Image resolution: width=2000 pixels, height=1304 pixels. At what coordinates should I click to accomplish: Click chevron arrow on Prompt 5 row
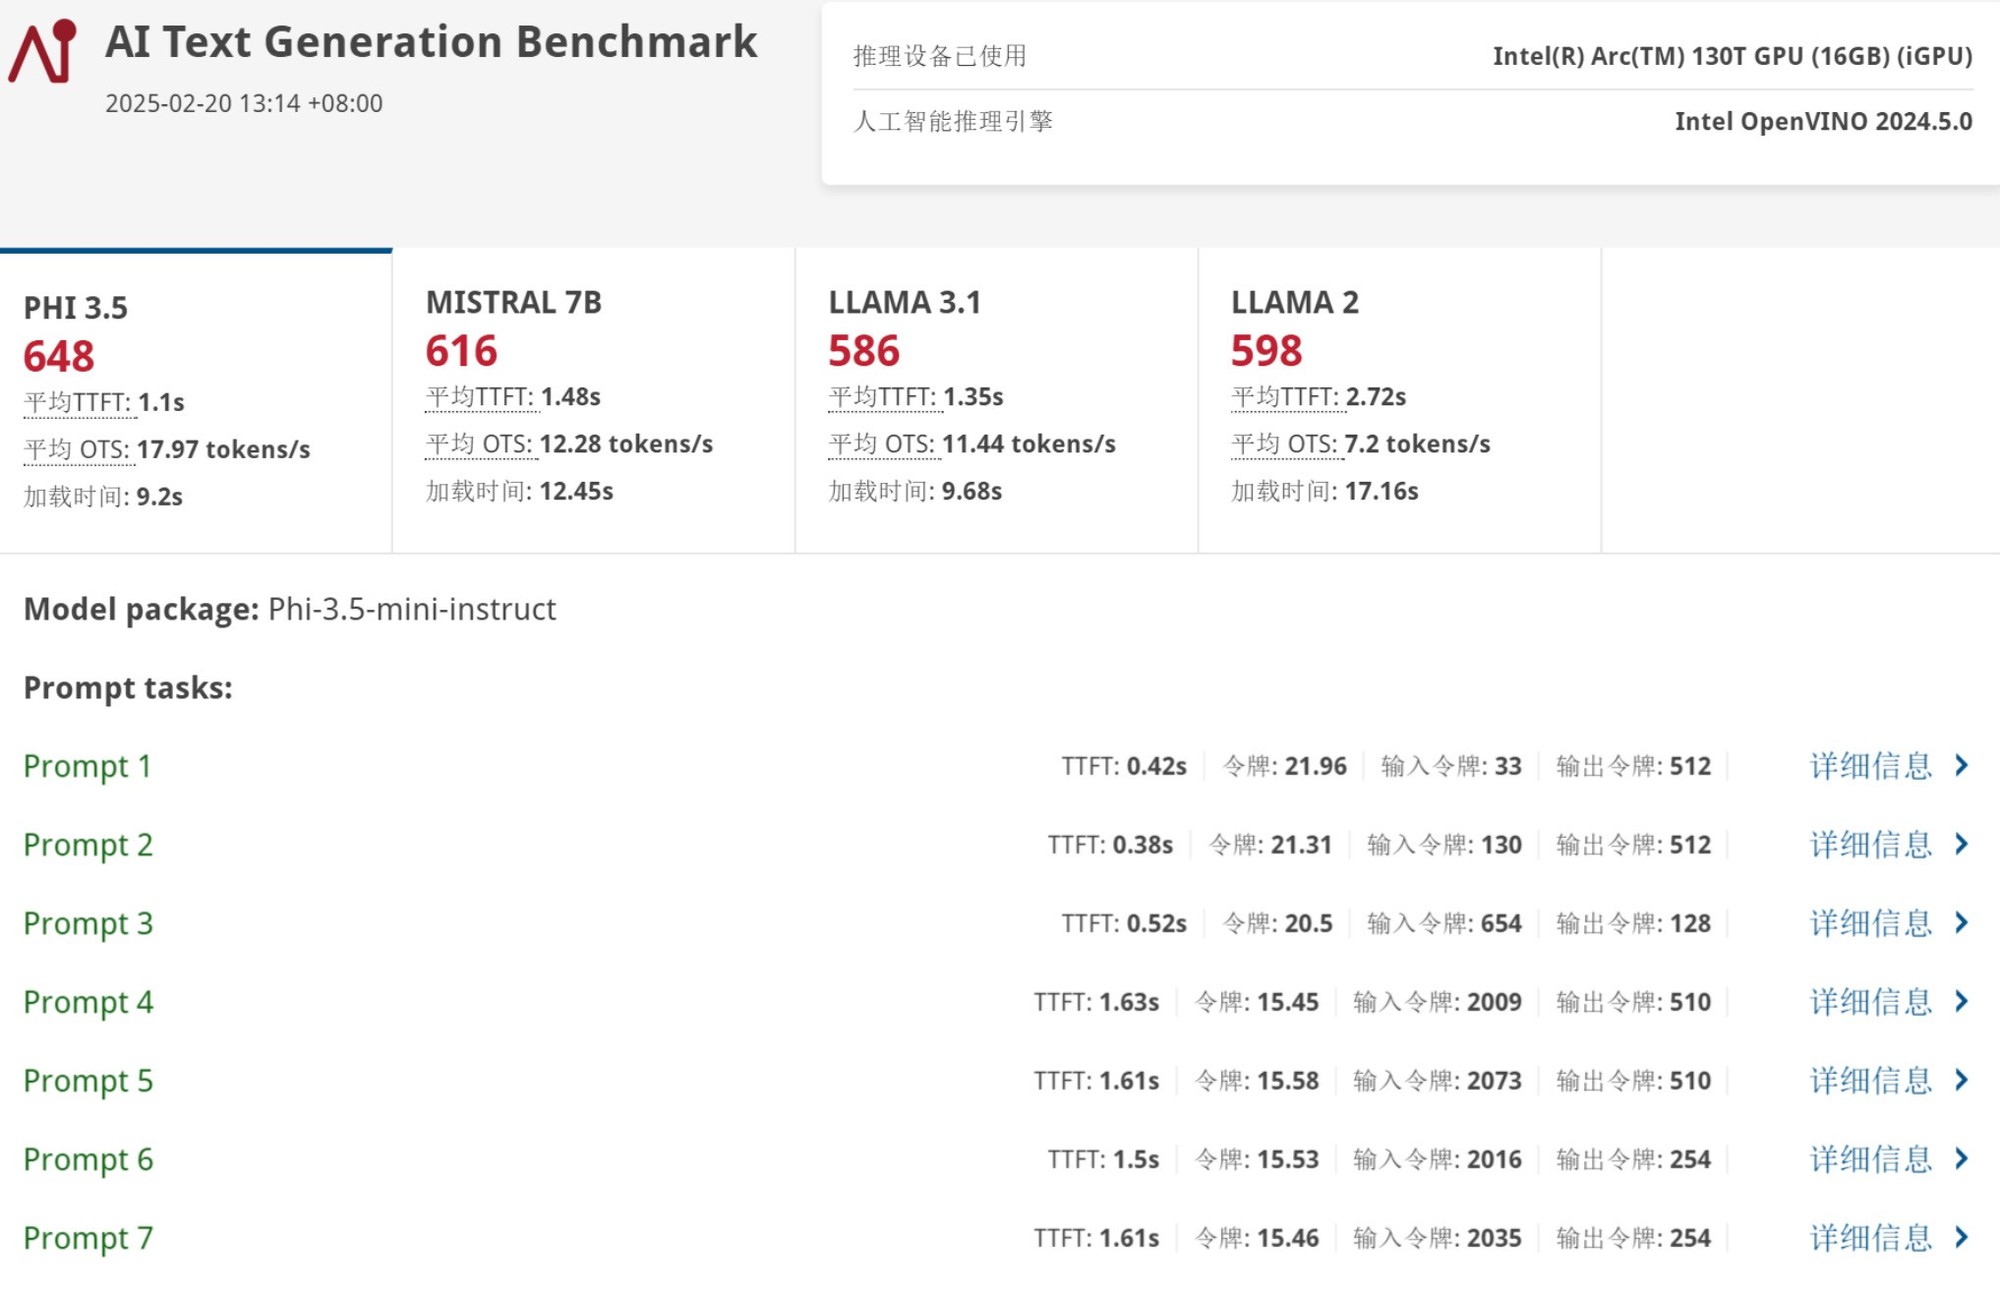(1961, 1081)
